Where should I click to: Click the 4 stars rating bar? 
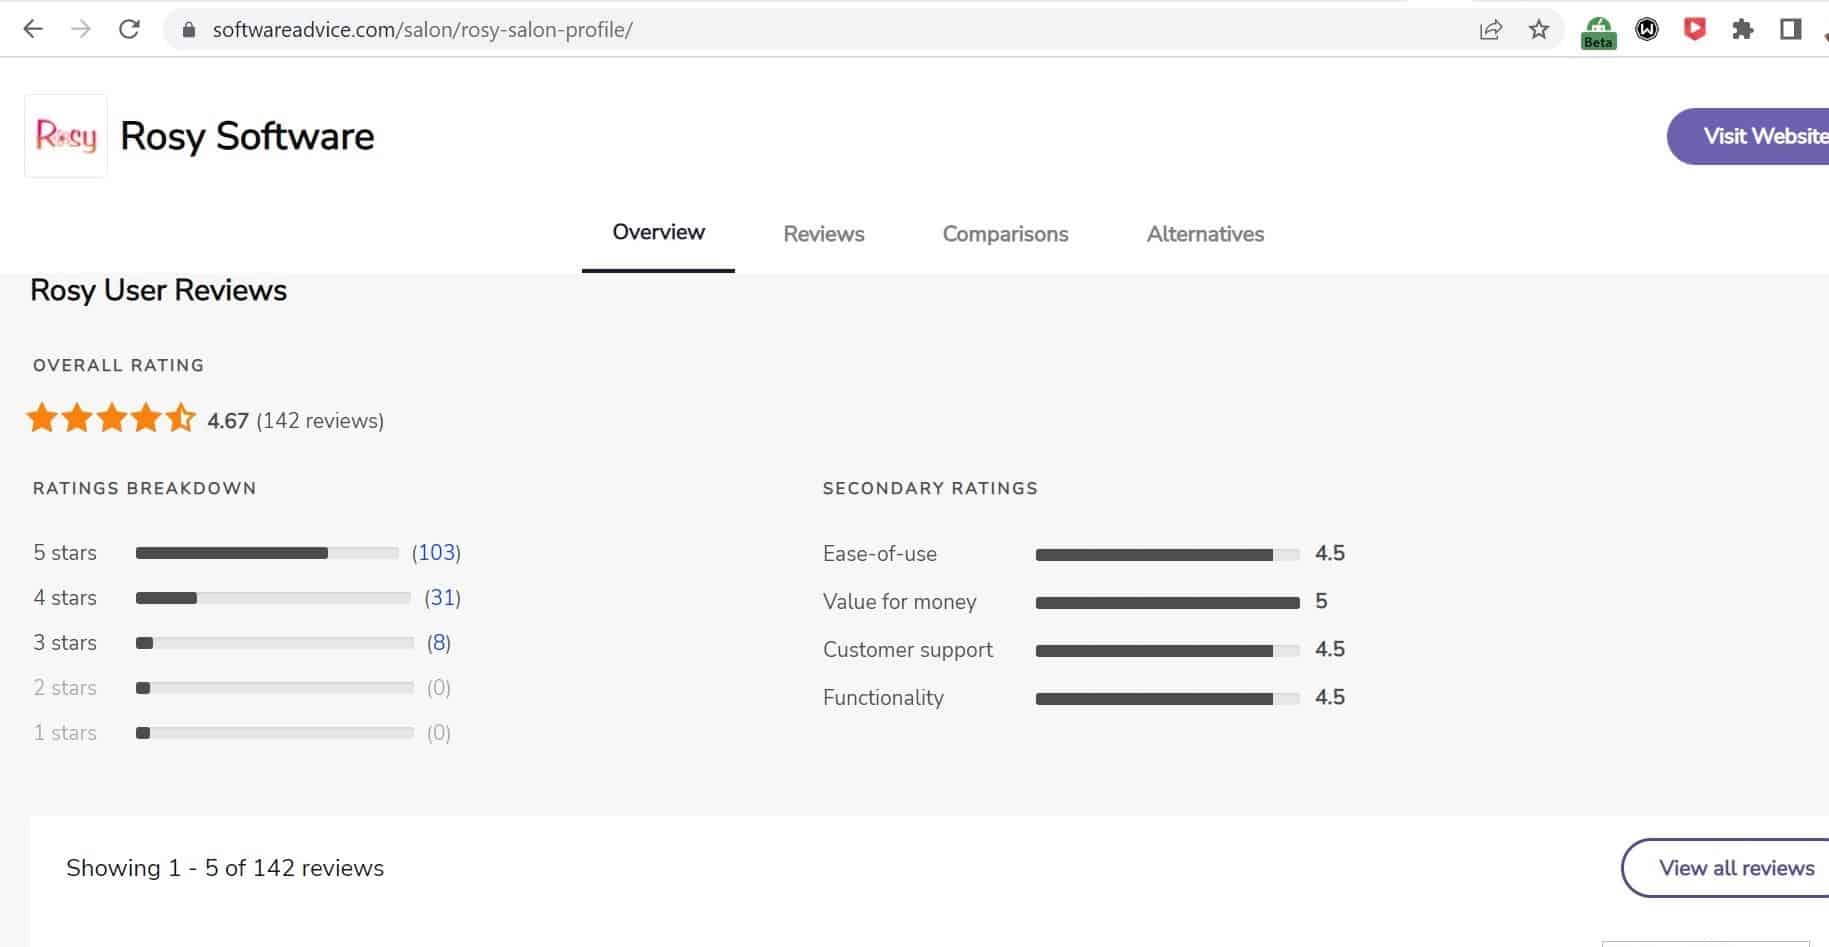coord(273,598)
